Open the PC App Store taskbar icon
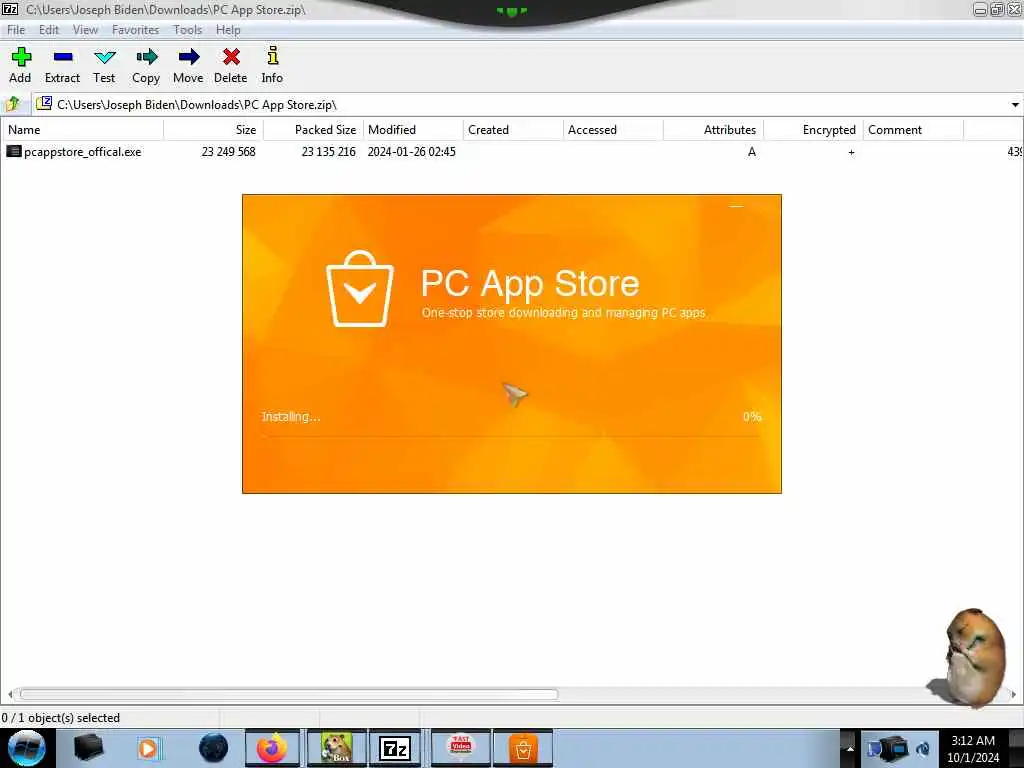The height and width of the screenshot is (768, 1024). tap(523, 749)
